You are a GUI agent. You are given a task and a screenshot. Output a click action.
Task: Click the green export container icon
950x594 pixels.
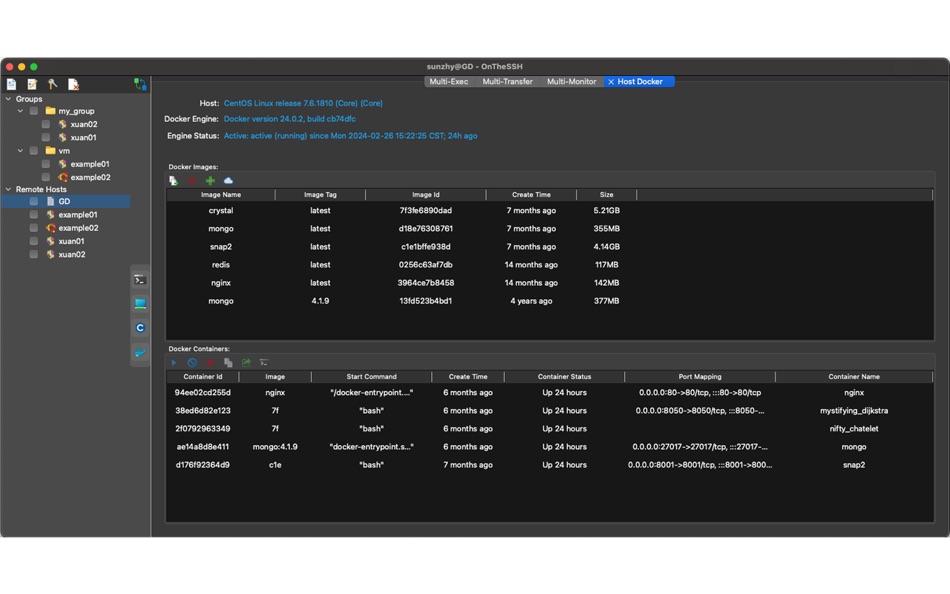[x=247, y=362]
